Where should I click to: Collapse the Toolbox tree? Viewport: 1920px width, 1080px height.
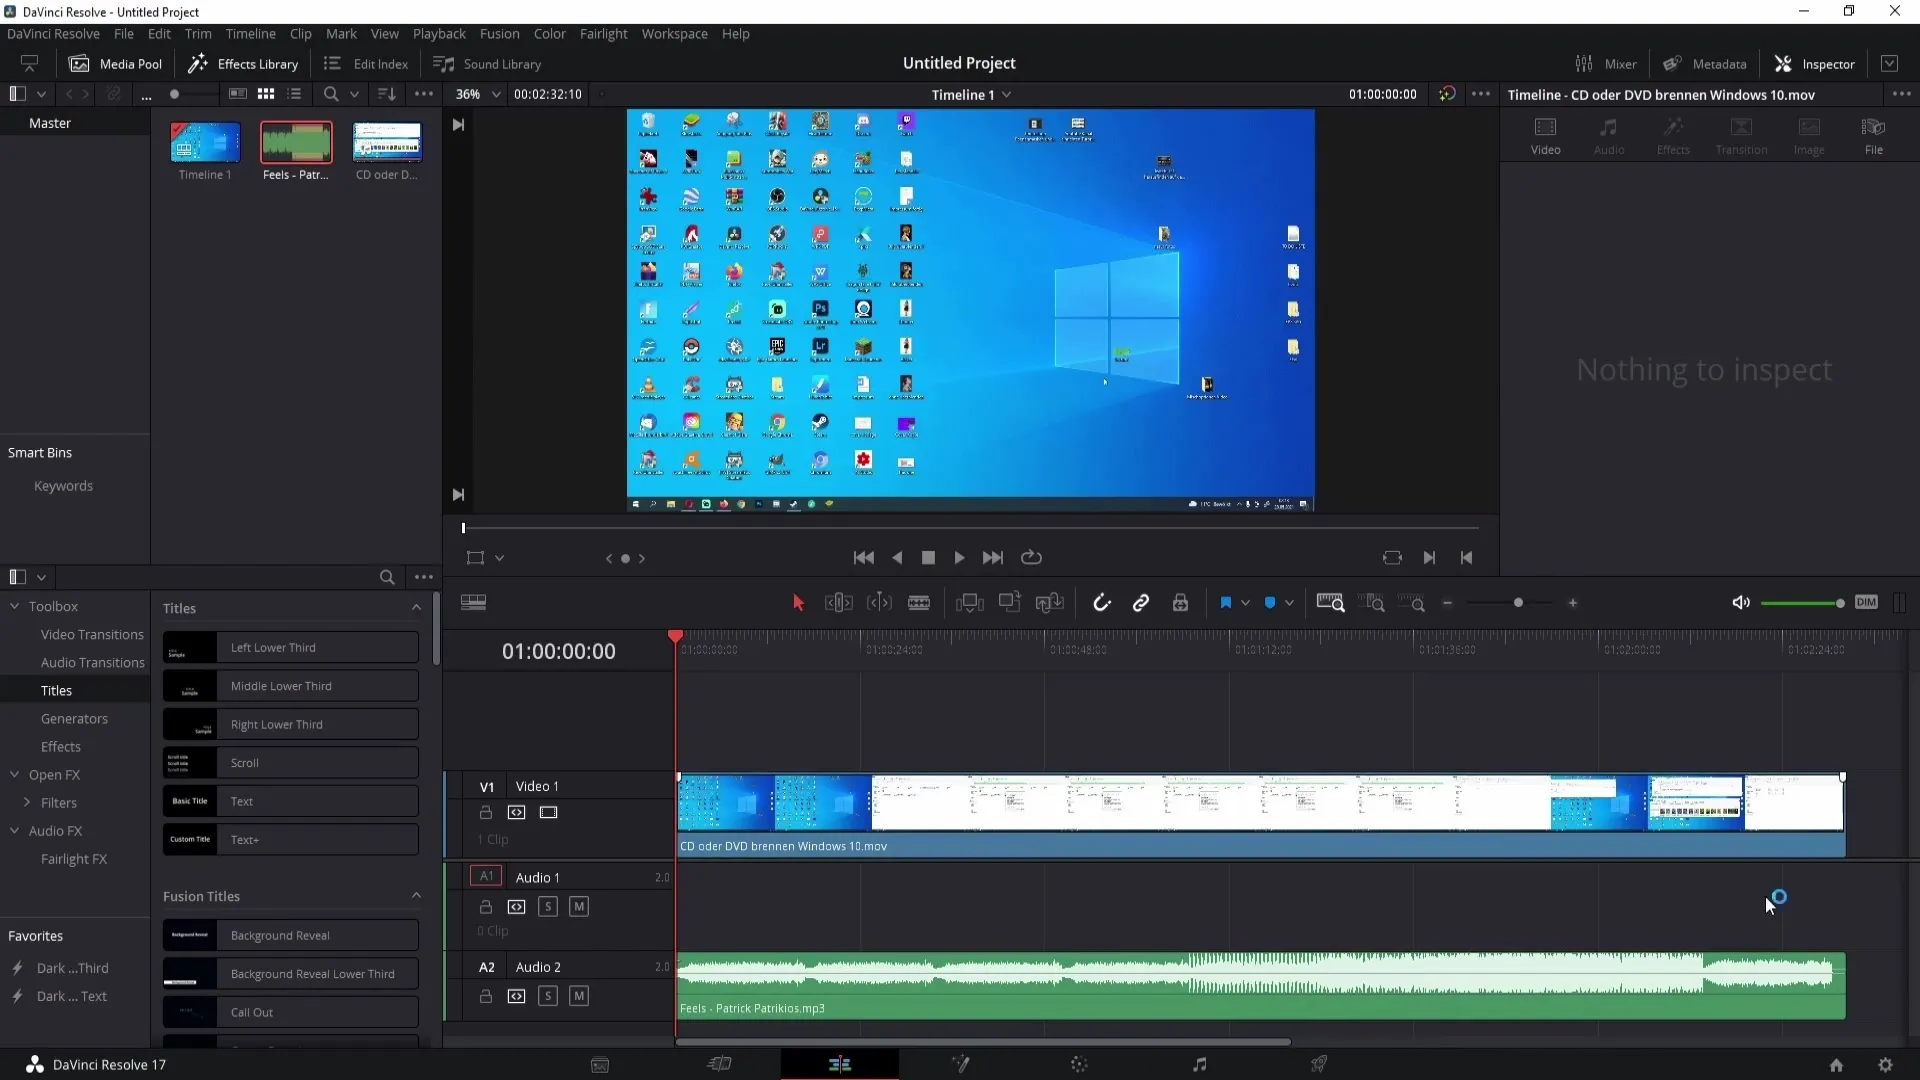15,607
